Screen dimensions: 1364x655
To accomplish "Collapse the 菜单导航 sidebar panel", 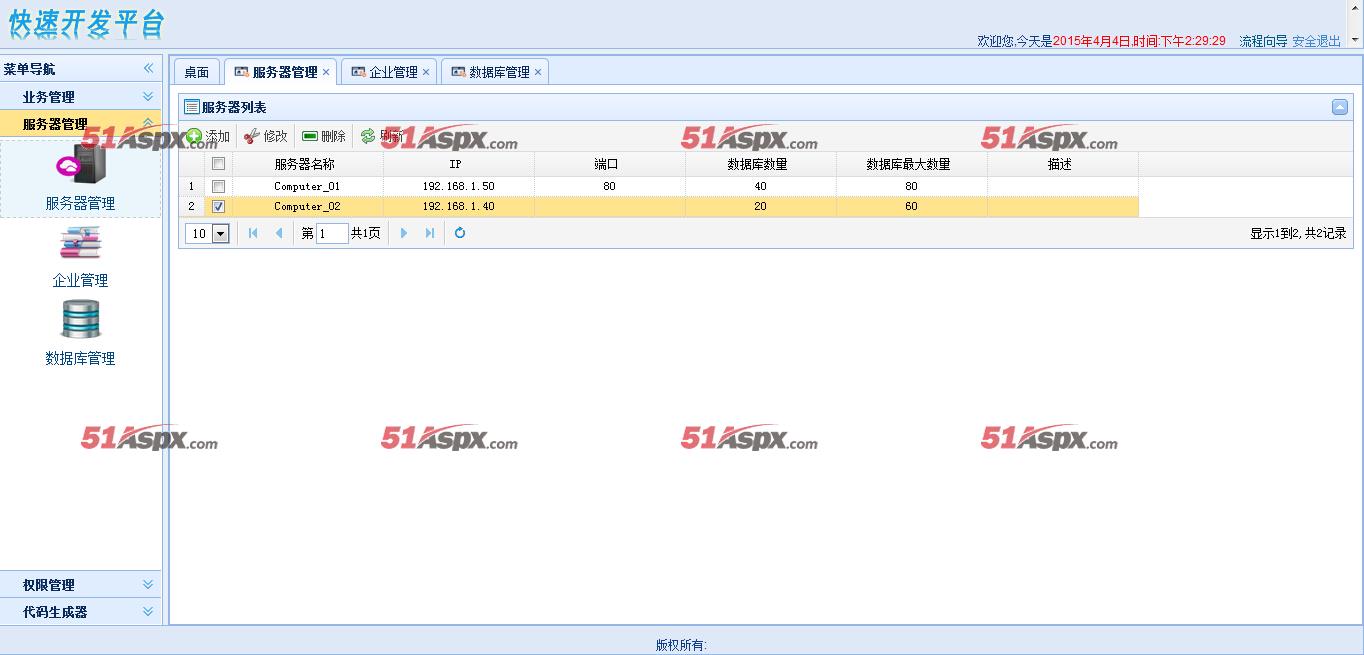I will (148, 68).
